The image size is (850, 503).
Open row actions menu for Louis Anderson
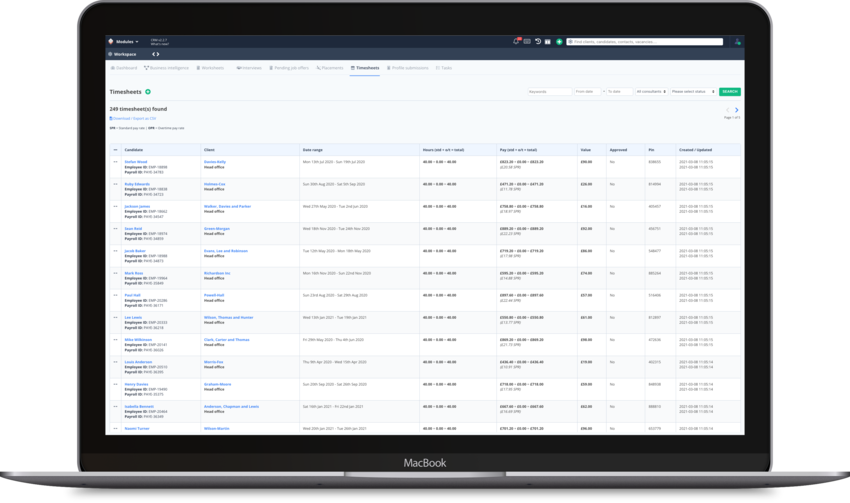(x=115, y=362)
